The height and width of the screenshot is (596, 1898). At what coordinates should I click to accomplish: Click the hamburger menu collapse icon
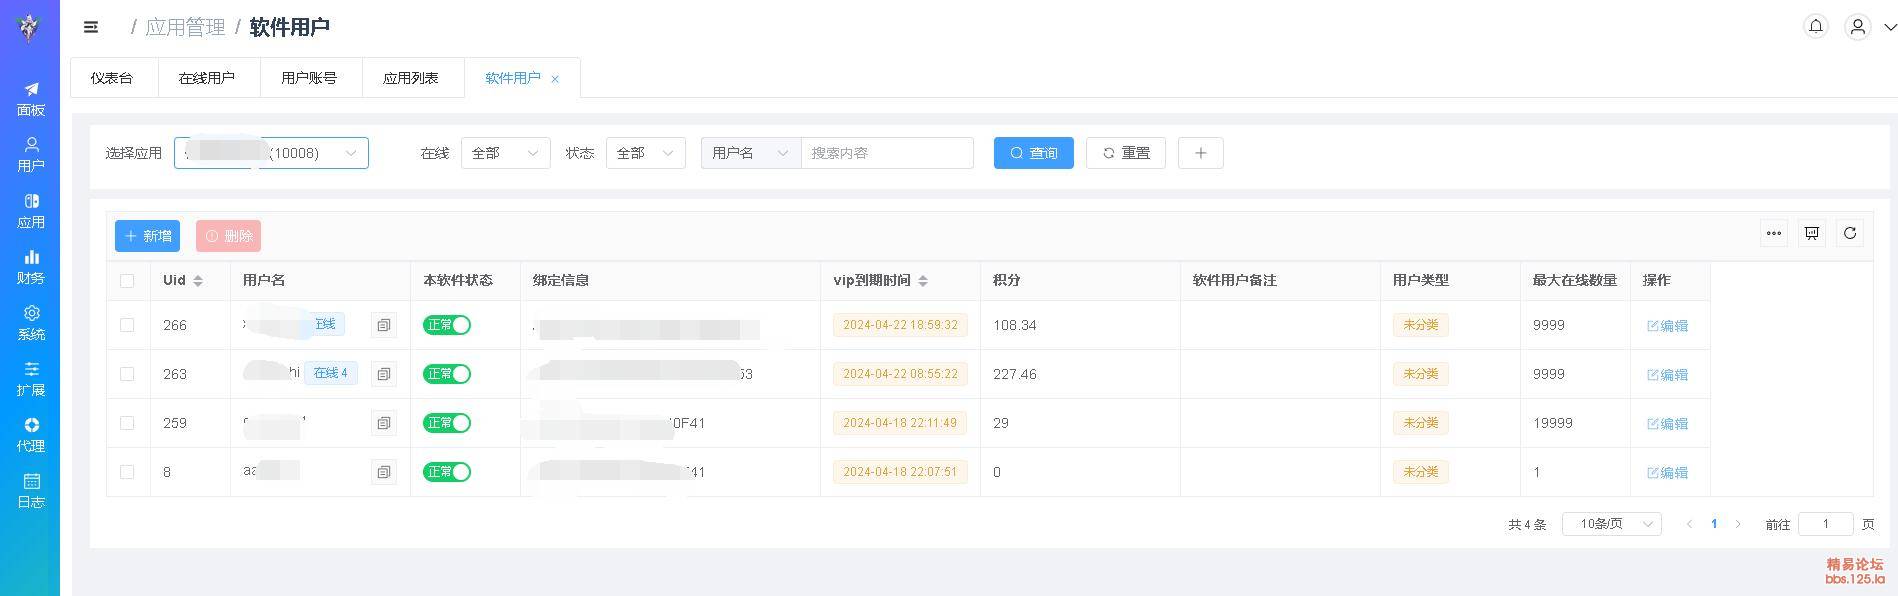91,28
